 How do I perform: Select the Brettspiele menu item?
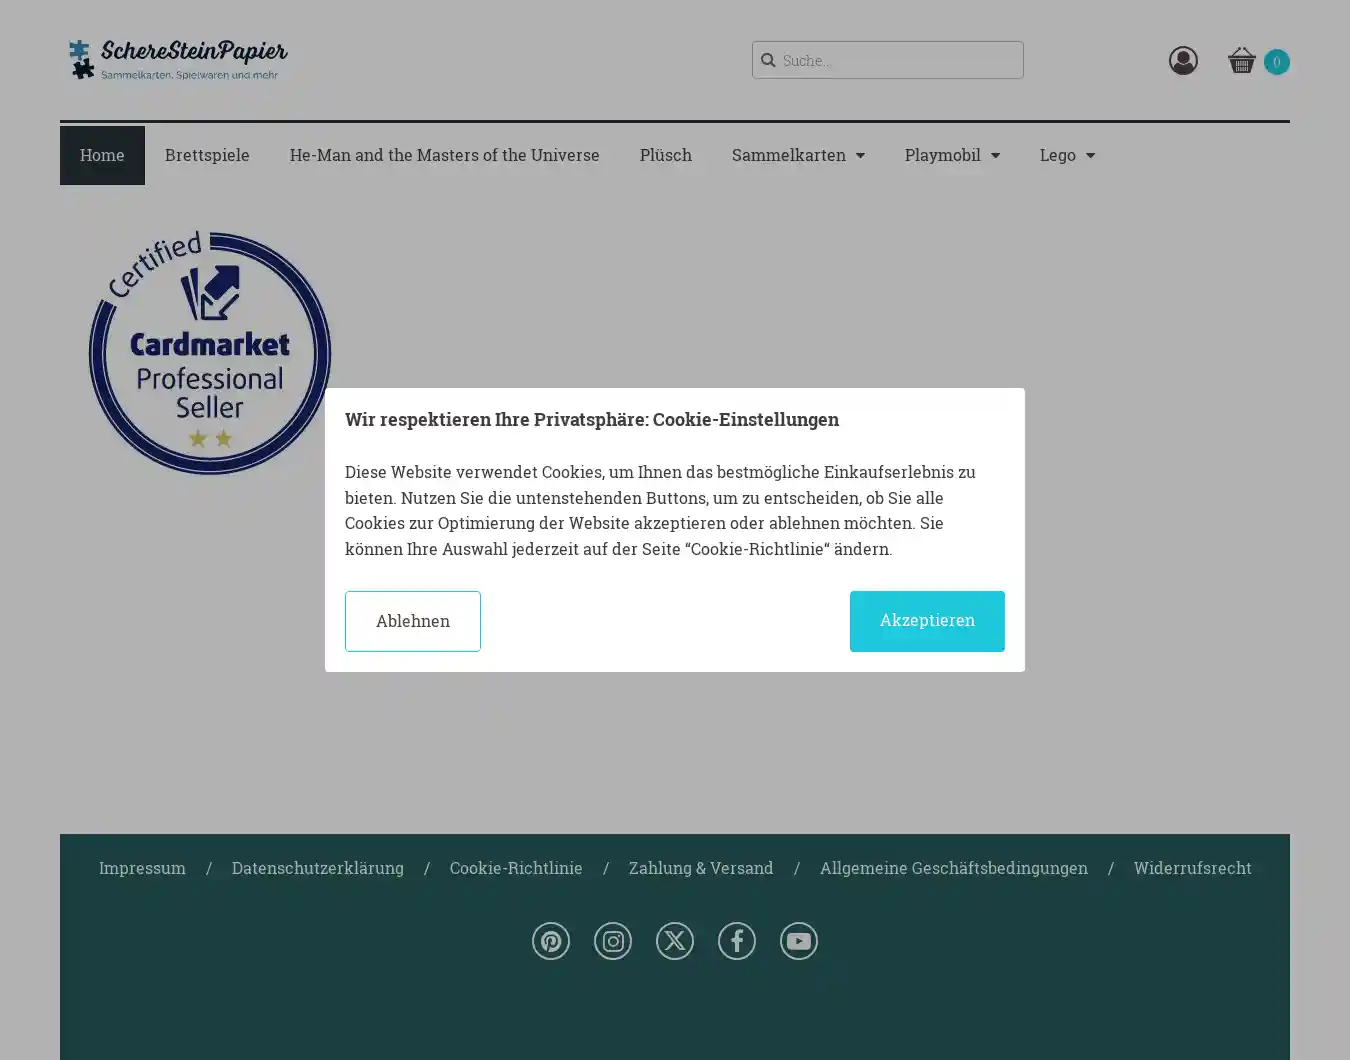coord(207,155)
